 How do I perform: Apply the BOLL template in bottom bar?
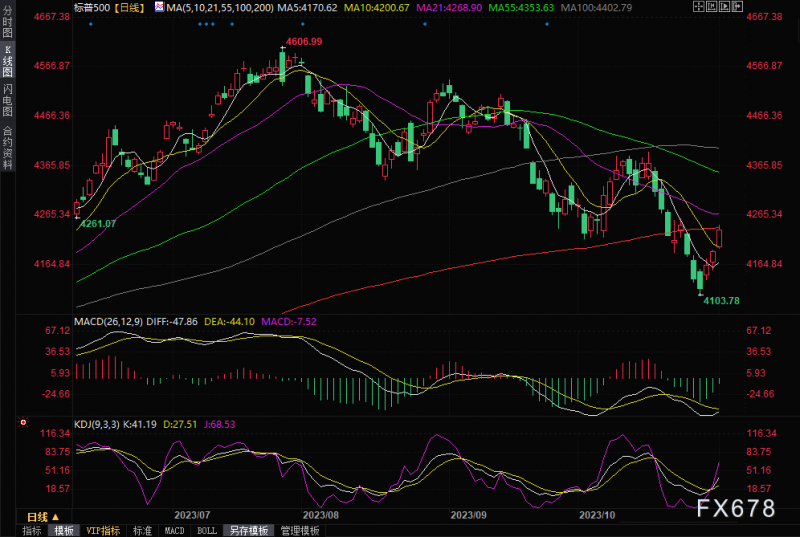coord(206,530)
